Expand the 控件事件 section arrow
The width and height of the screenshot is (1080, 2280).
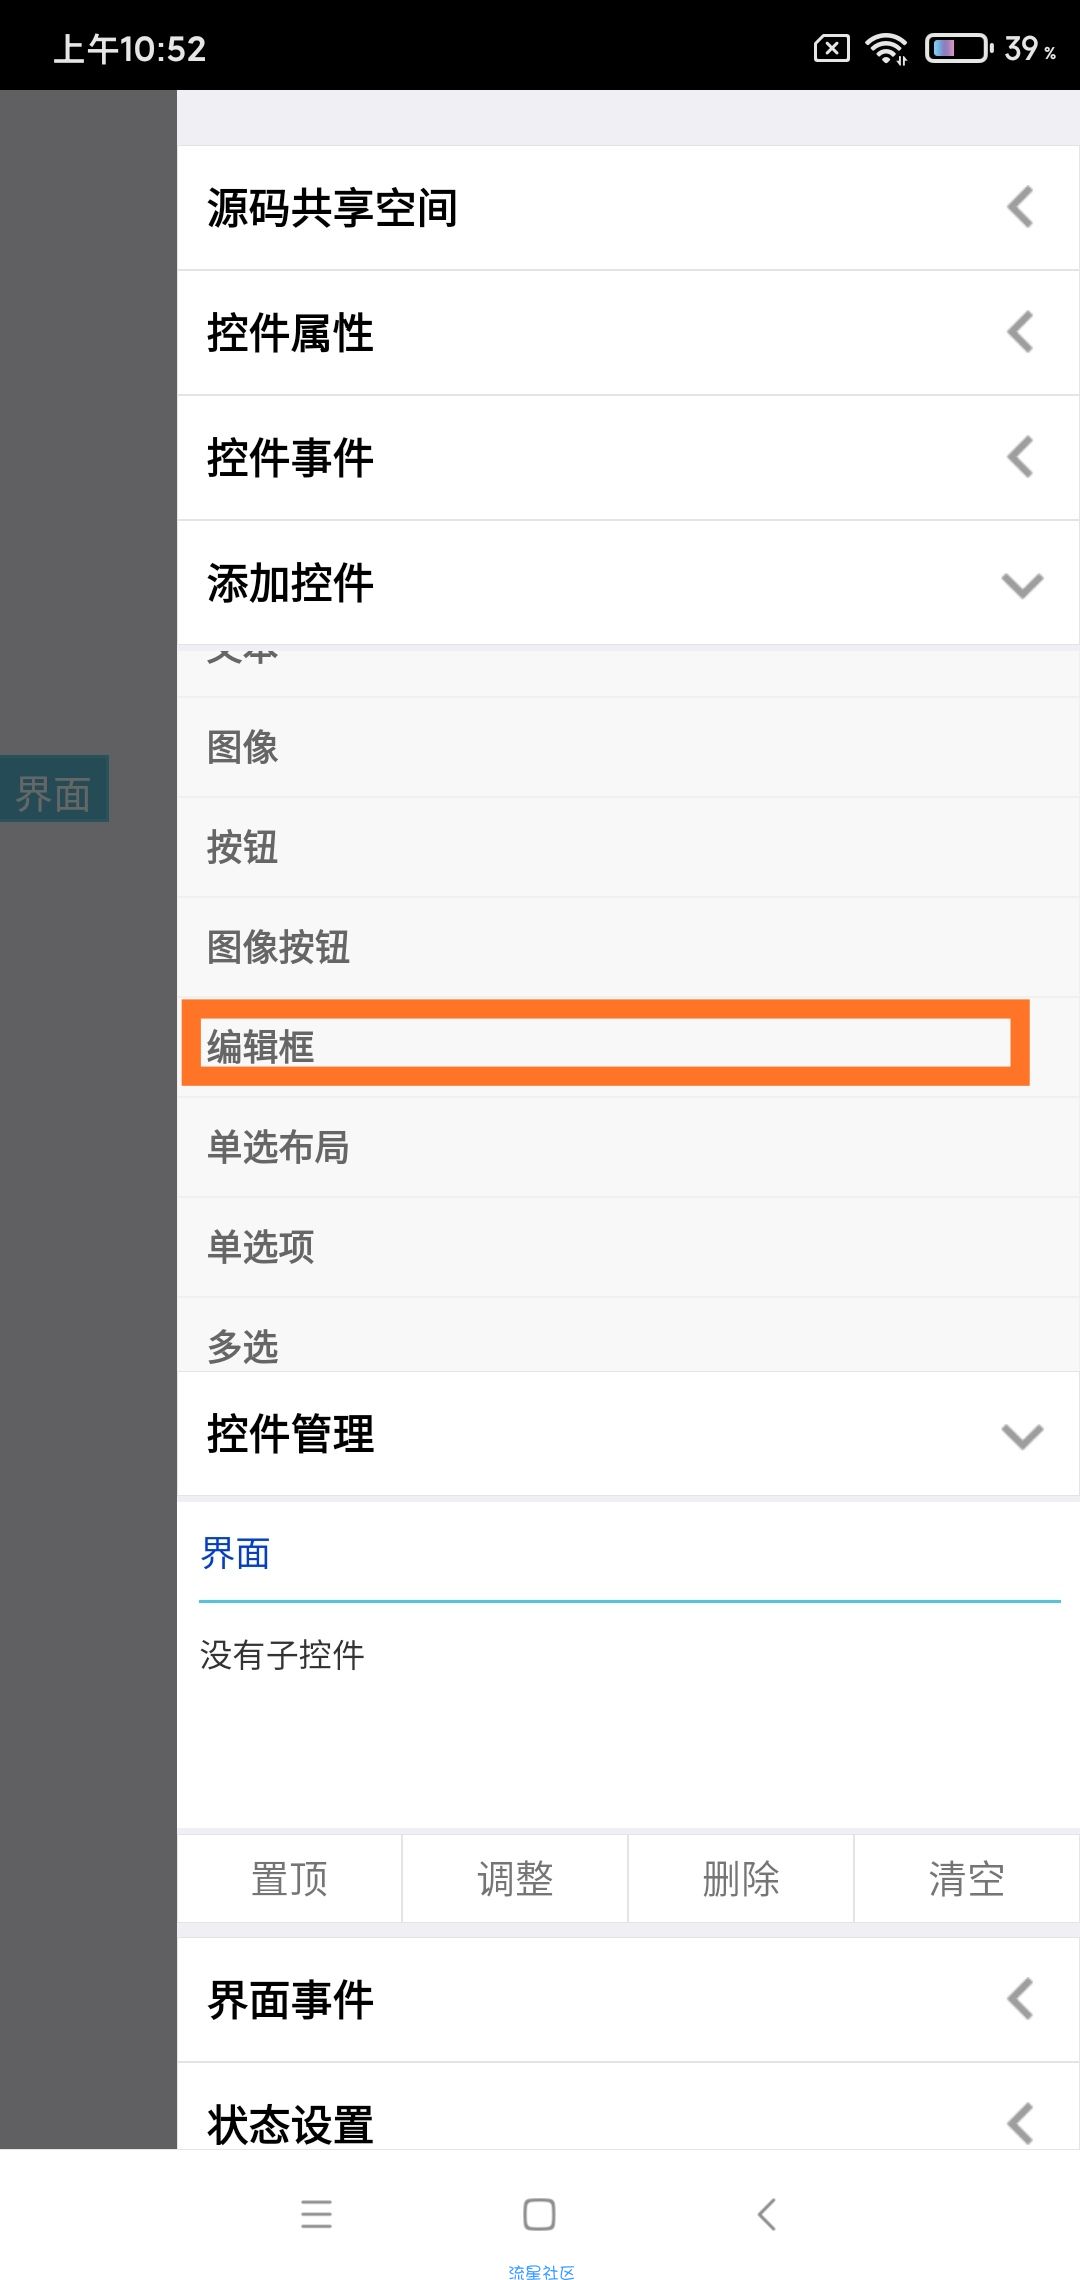[x=1020, y=458]
